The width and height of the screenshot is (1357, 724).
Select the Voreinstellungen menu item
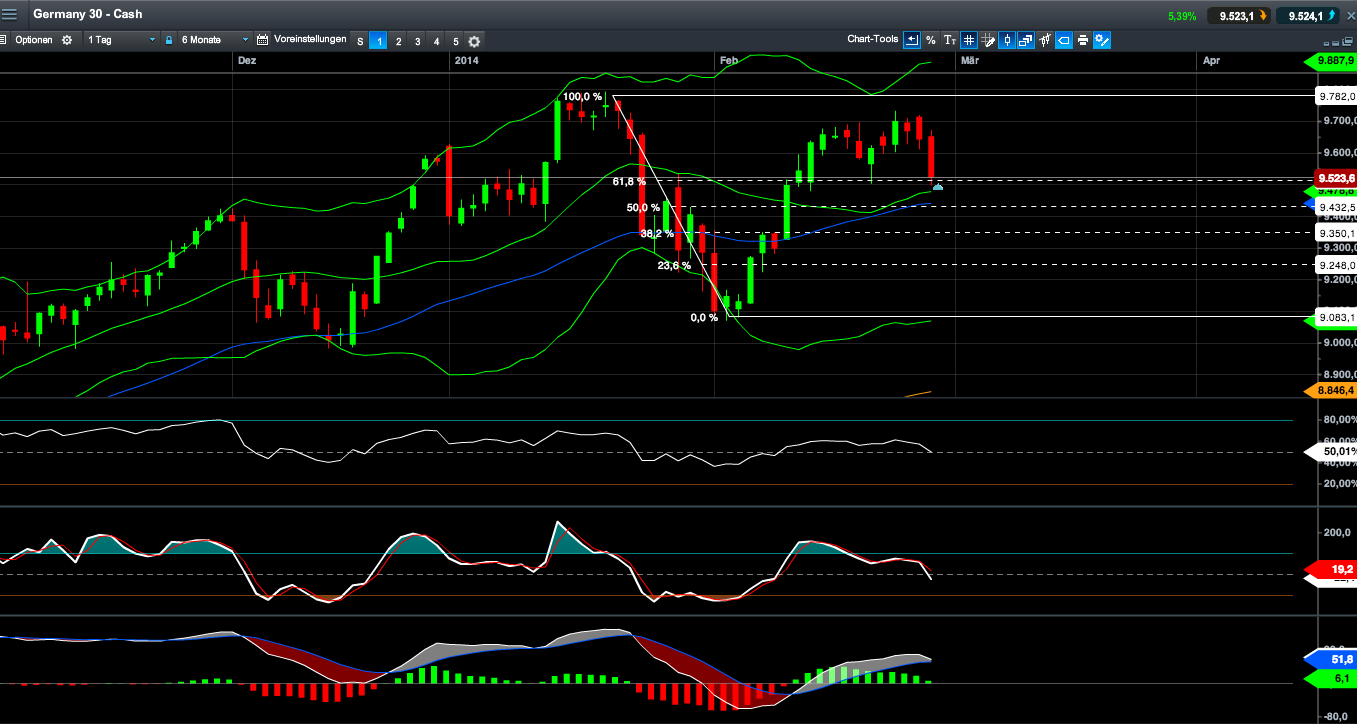(x=310, y=40)
